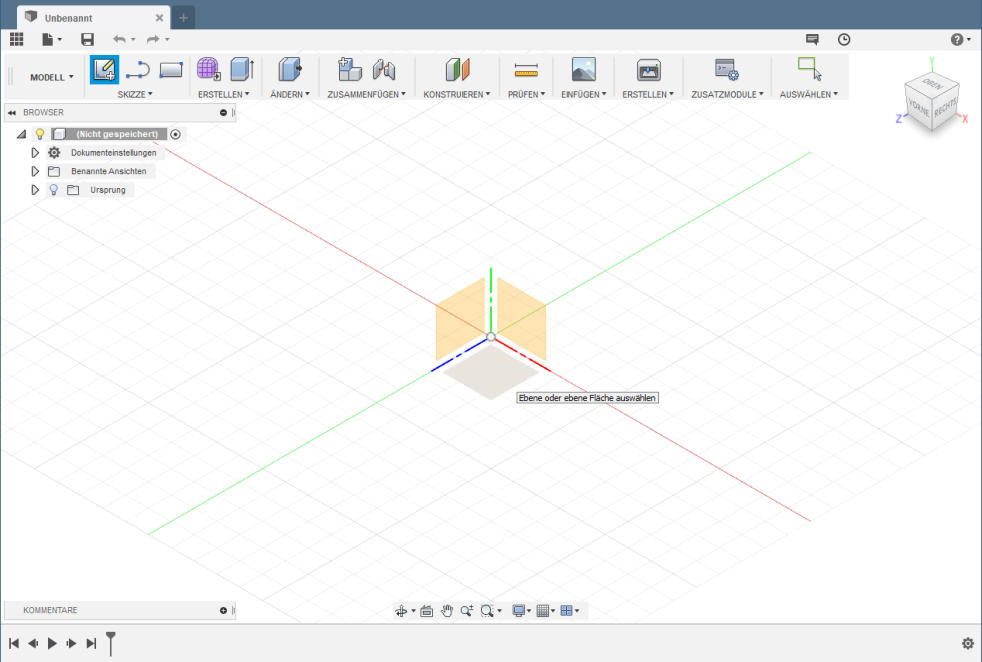This screenshot has width=982, height=662.
Task: Close the Unbenannt tab
Action: click(x=159, y=18)
